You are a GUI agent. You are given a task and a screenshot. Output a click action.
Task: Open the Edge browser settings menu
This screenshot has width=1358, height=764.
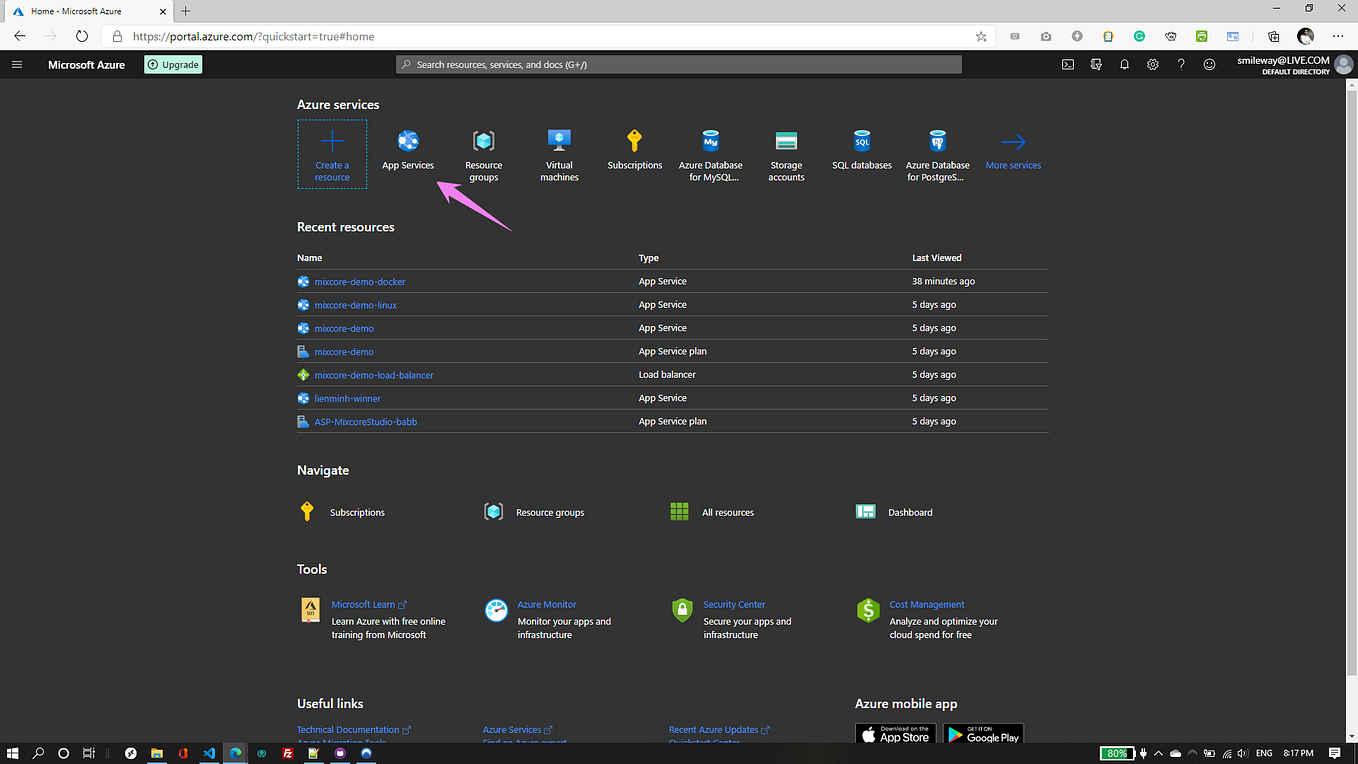coord(1337,36)
